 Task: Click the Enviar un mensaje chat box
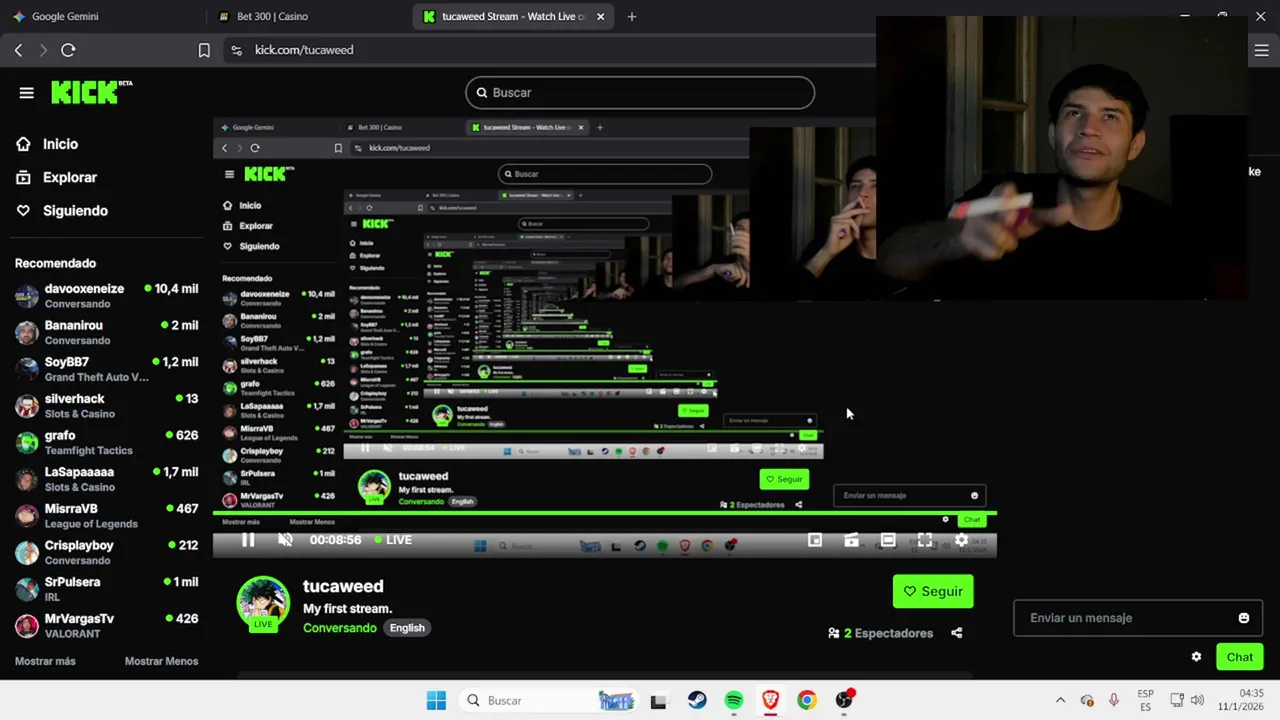[x=1138, y=618]
